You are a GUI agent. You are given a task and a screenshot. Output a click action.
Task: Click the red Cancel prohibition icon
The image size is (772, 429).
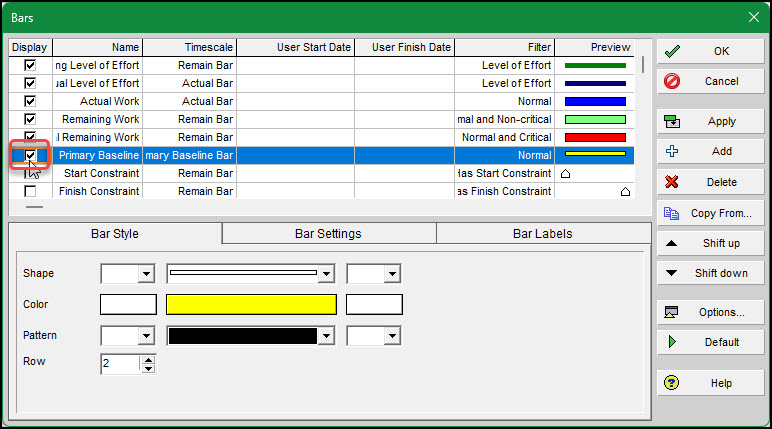[x=672, y=81]
